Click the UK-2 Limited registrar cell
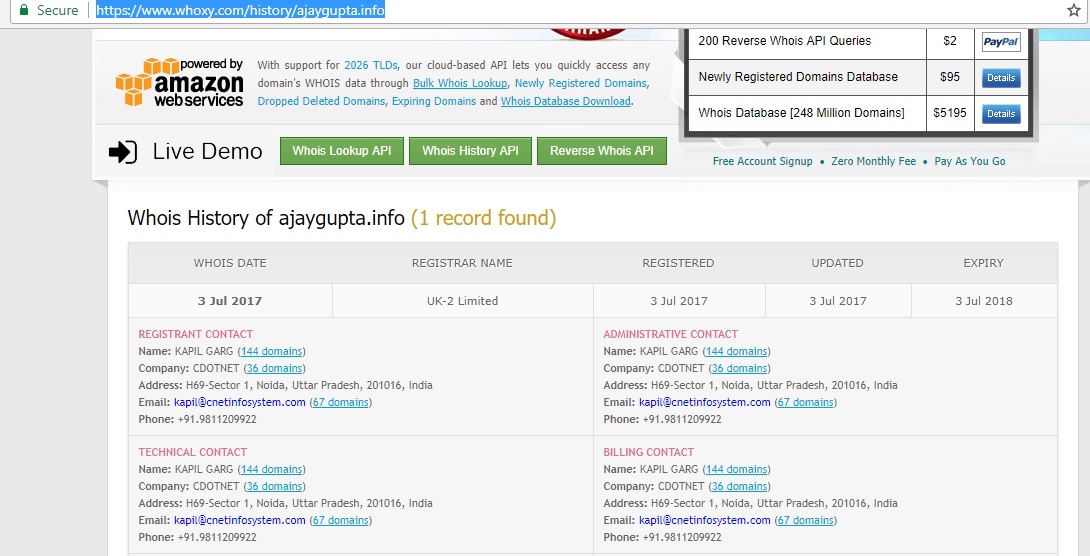The image size is (1090, 556). tap(462, 301)
